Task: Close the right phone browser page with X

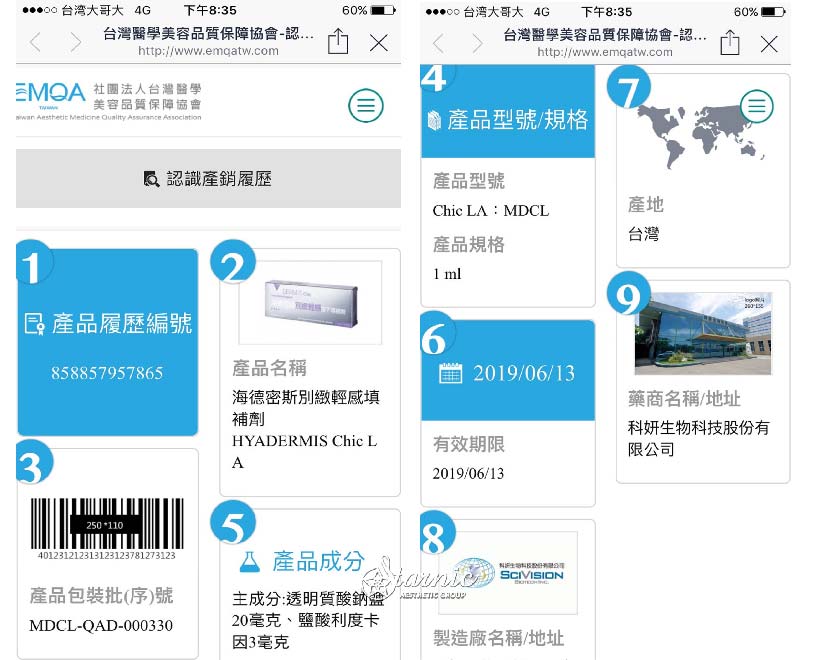Action: tap(769, 44)
